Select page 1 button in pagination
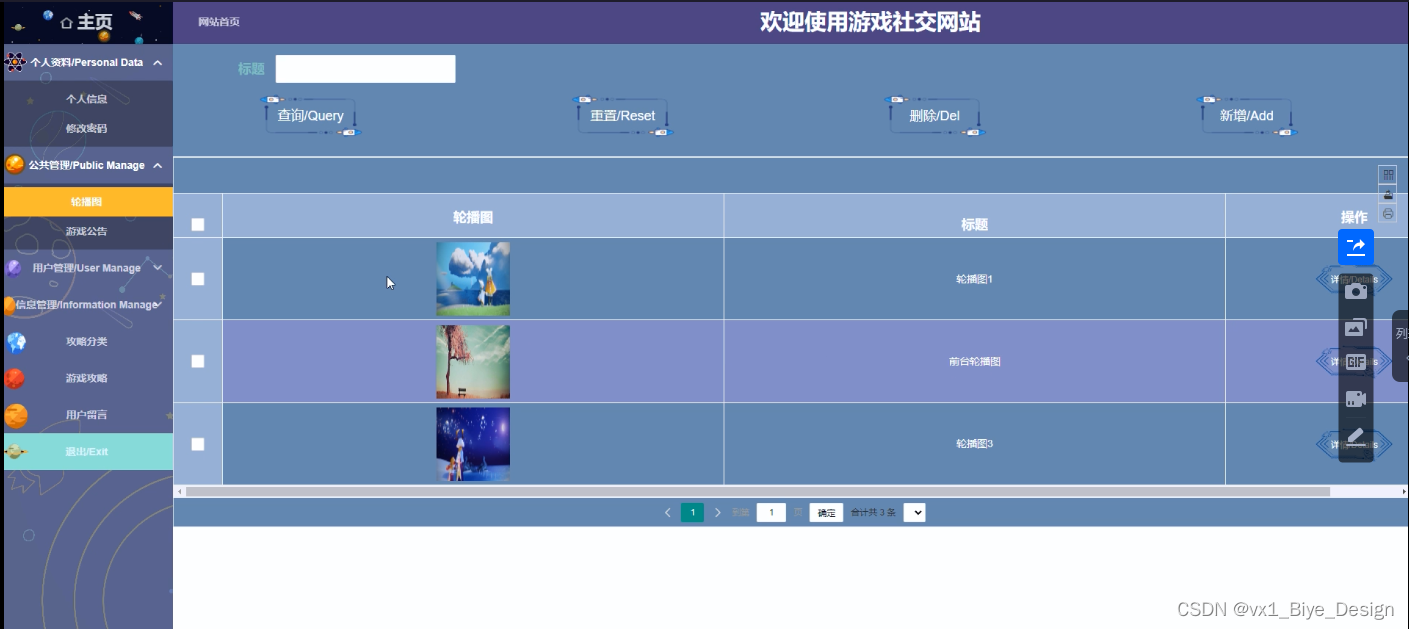Image resolution: width=1409 pixels, height=629 pixels. point(692,513)
